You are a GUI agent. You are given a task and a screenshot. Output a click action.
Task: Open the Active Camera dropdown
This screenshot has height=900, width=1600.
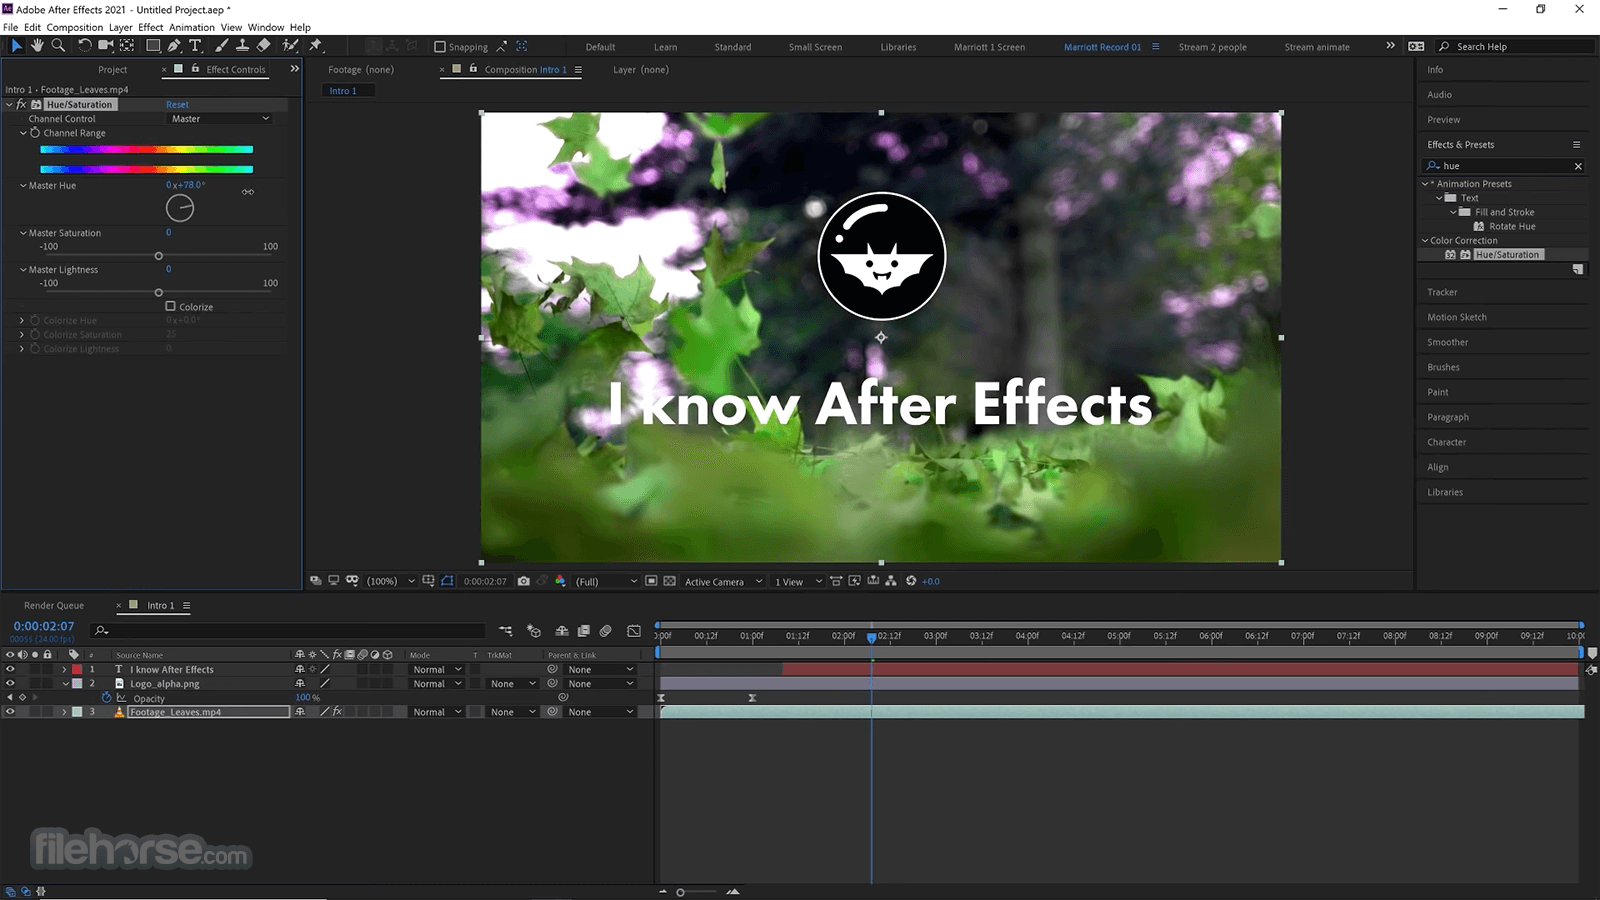723,581
